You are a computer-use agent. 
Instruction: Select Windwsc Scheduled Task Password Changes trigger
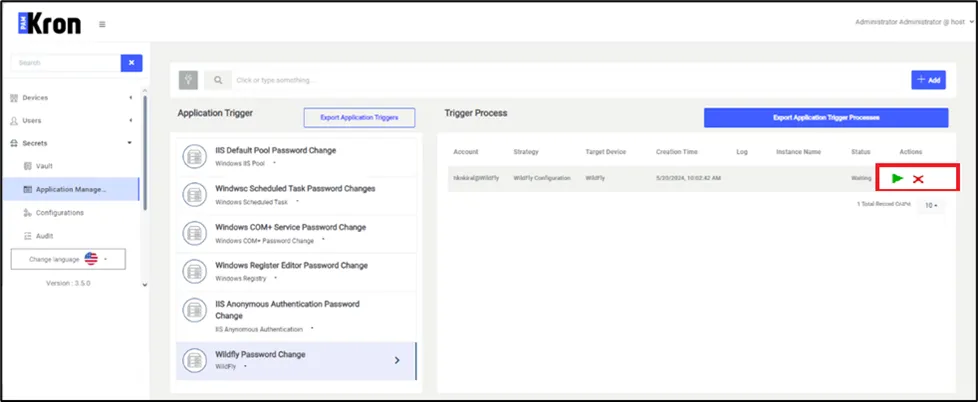[x=296, y=195]
